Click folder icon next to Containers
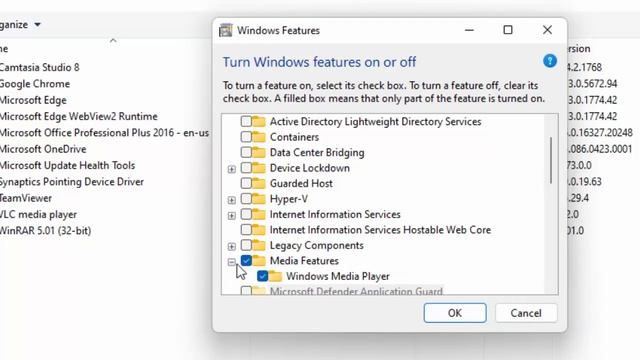640x360 pixels. click(259, 137)
